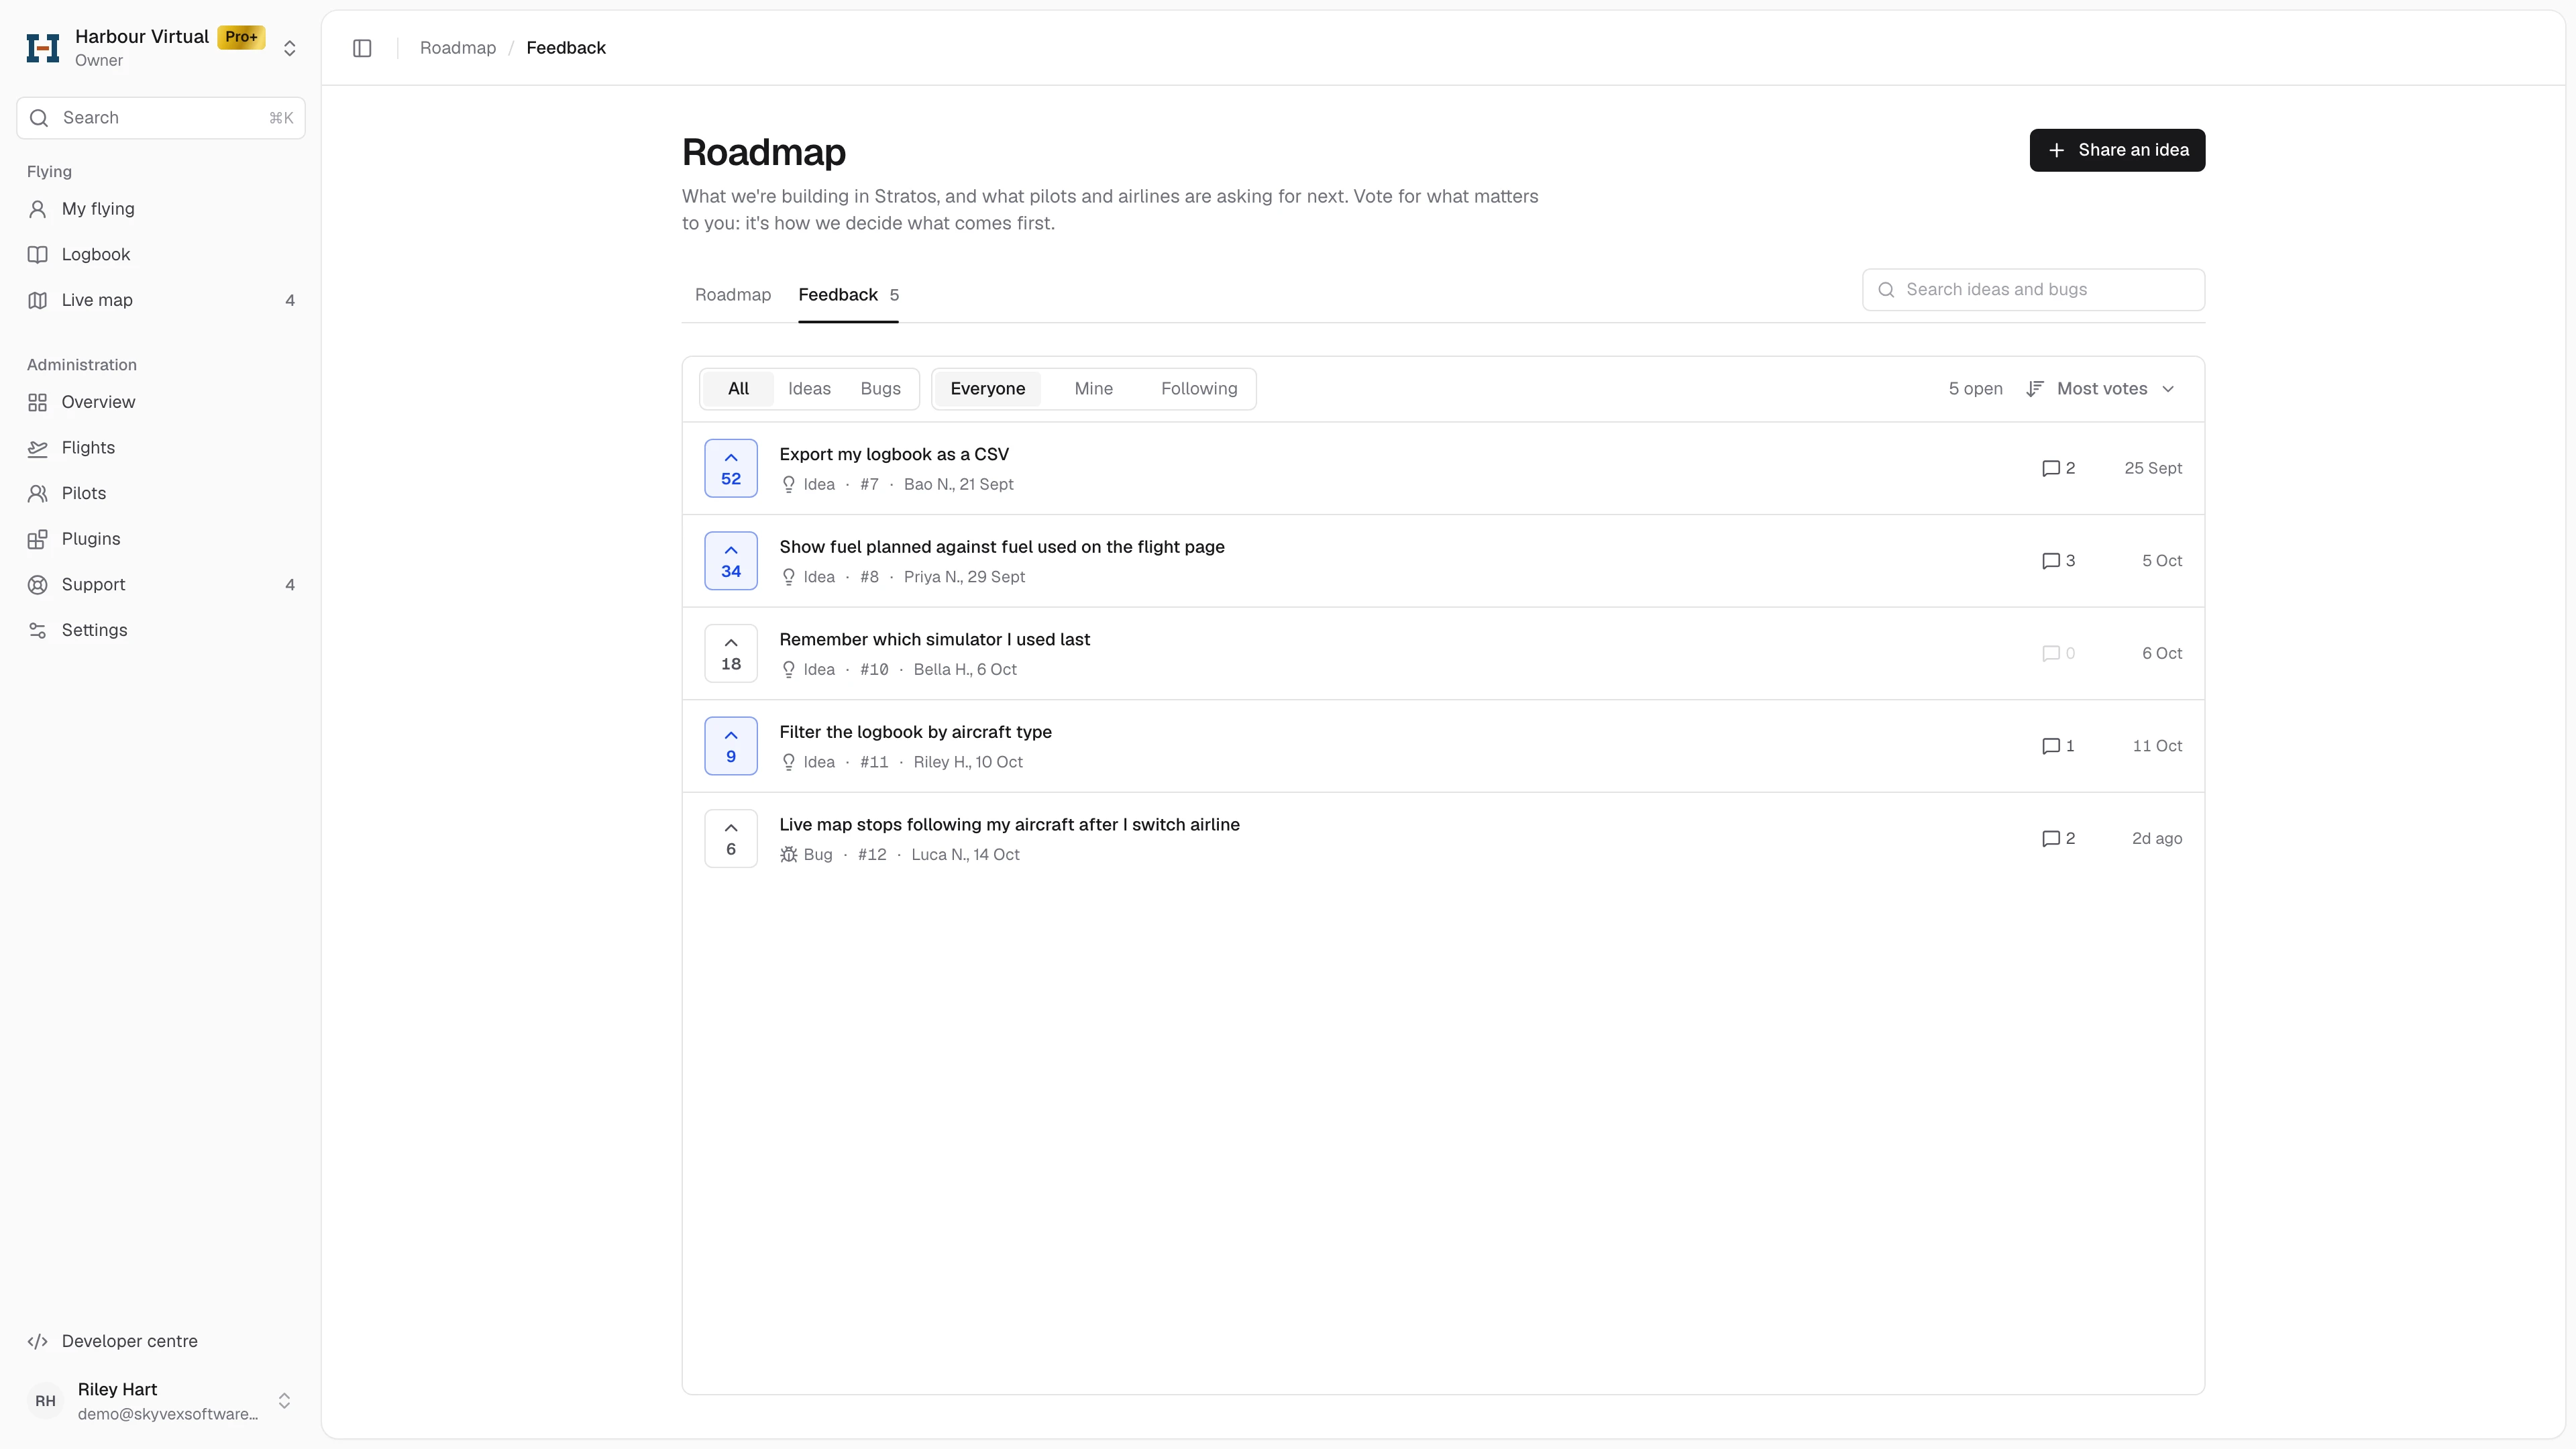Open the Flights admin page

pyautogui.click(x=161, y=448)
